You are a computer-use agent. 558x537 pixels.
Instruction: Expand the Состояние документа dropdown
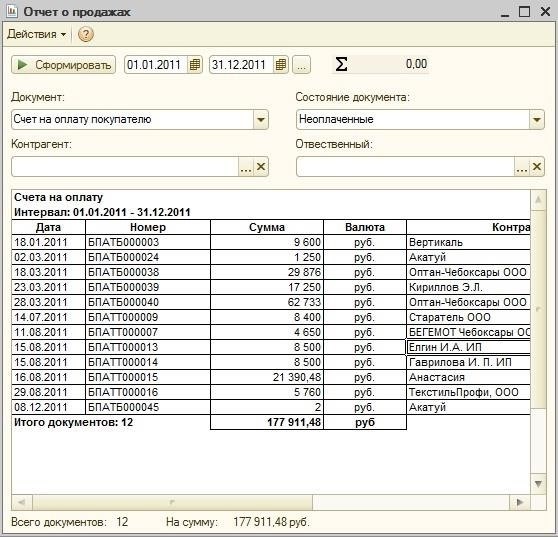(x=537, y=120)
